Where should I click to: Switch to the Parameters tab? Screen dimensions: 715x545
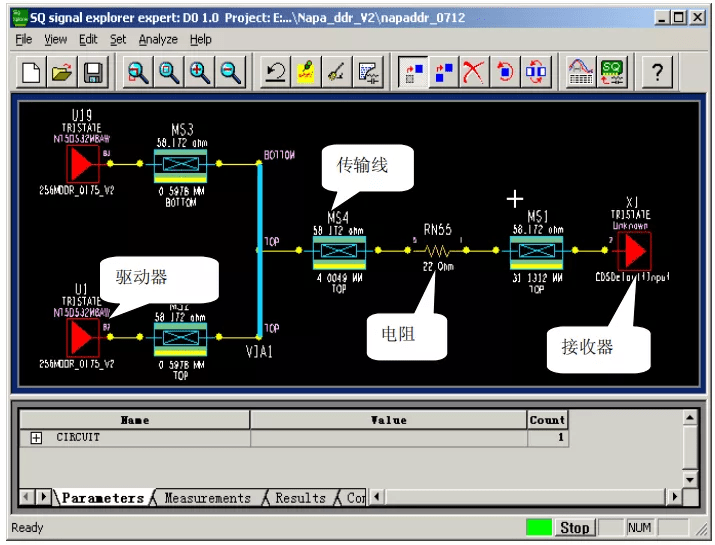pos(103,498)
